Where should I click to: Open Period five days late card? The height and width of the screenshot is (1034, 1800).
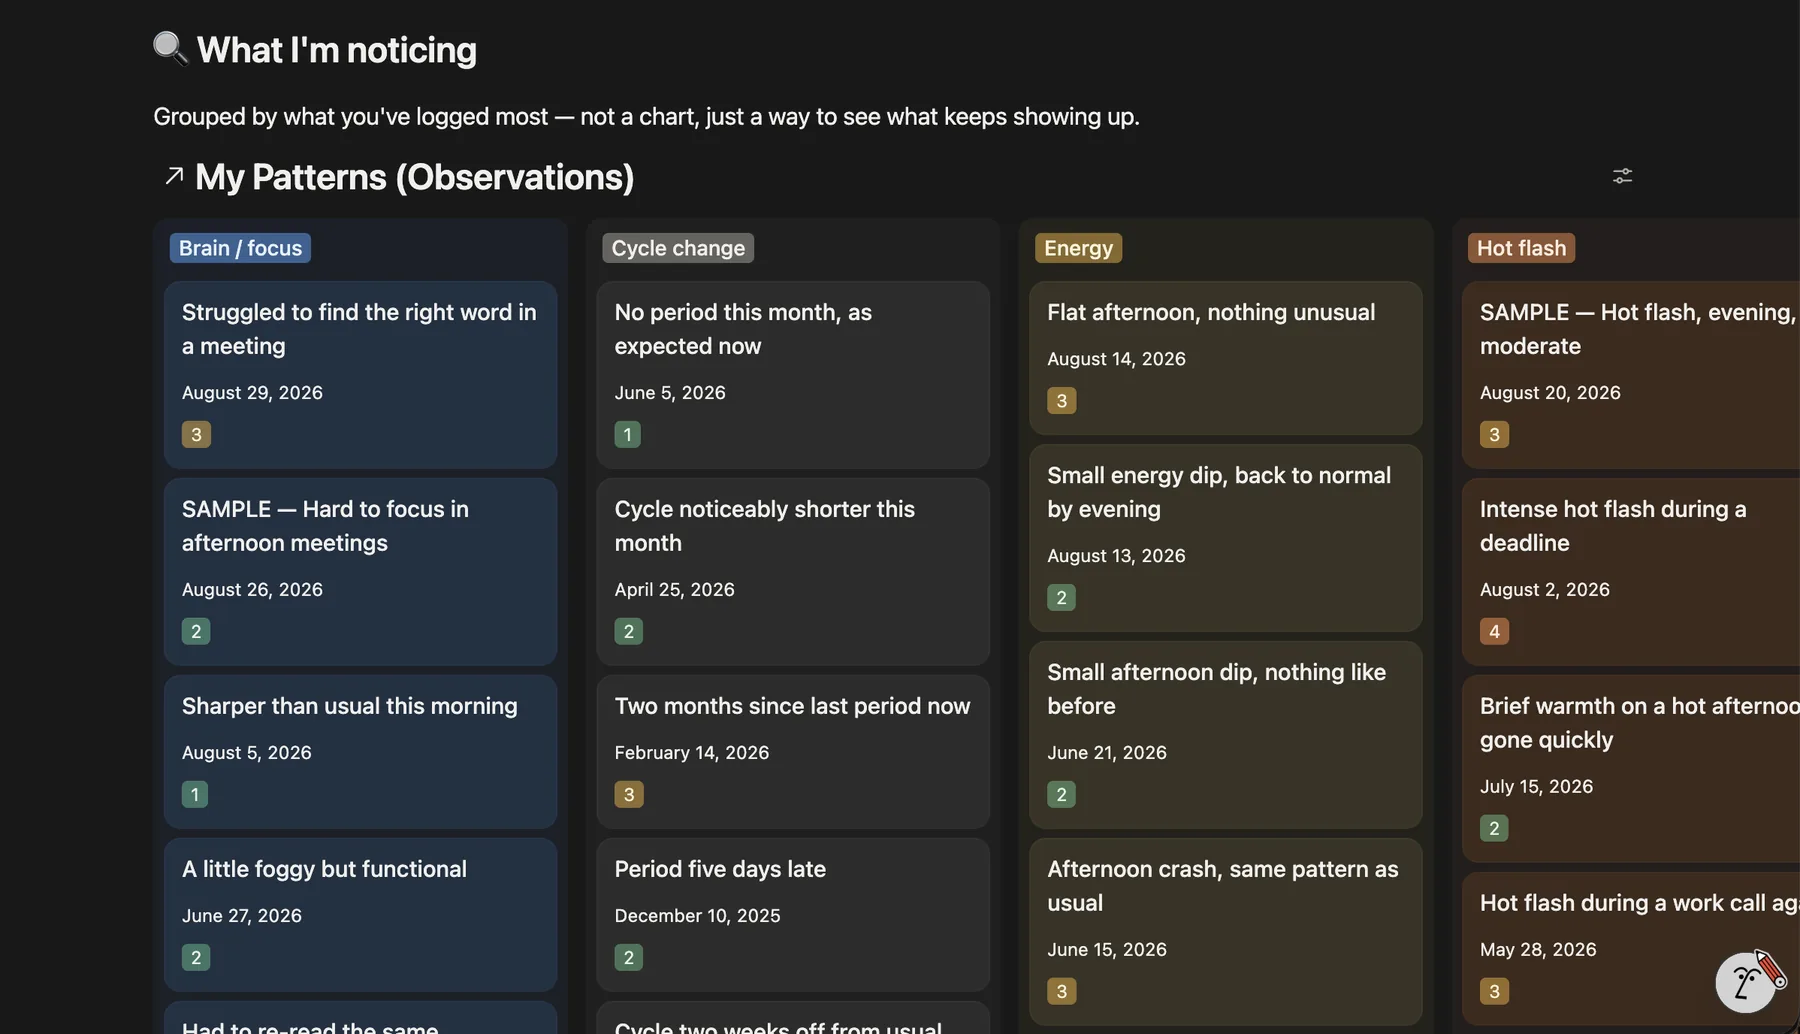[x=793, y=915]
